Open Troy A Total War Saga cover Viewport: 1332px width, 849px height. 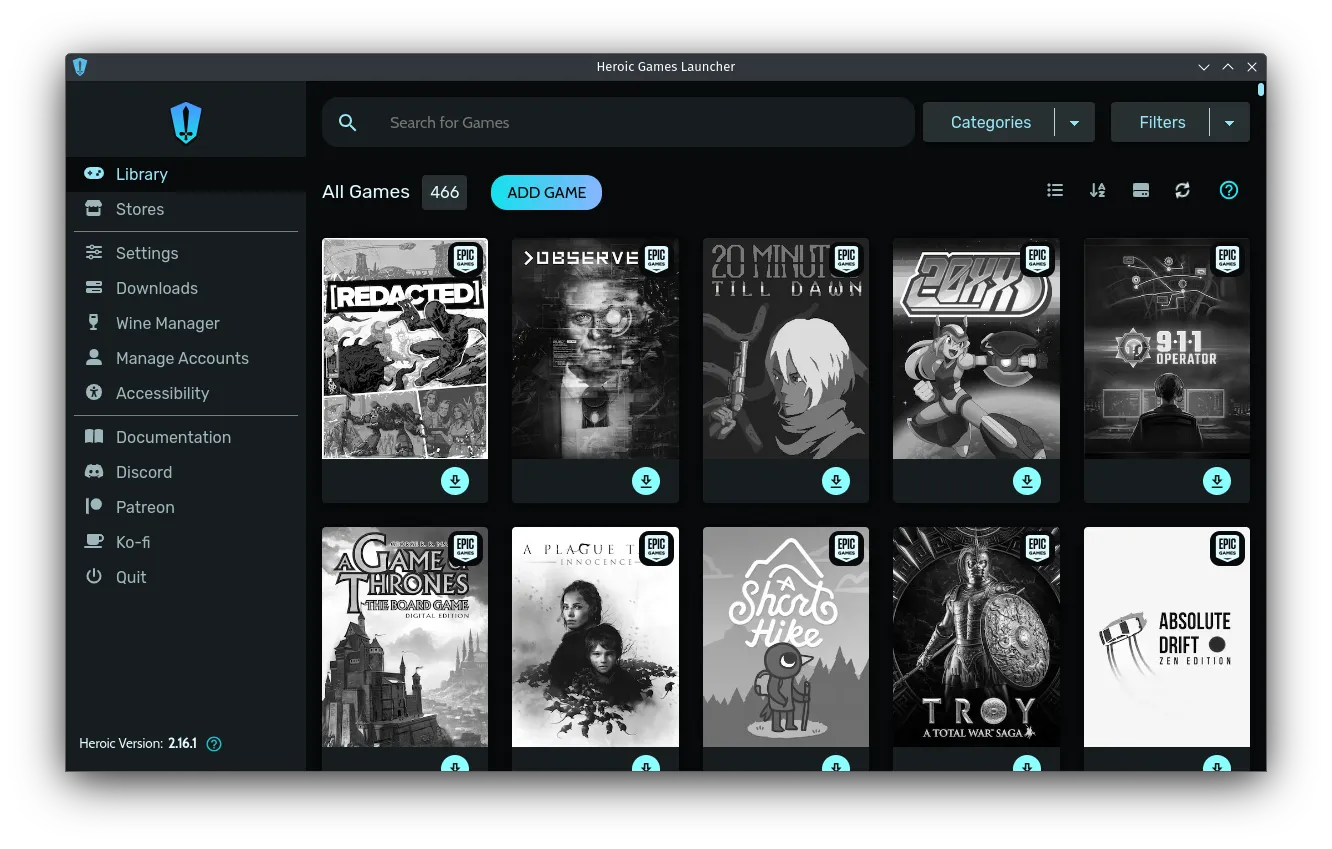976,637
